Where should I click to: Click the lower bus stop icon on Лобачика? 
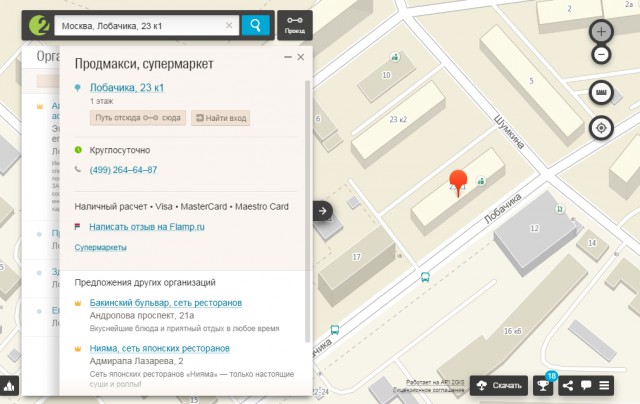click(335, 330)
